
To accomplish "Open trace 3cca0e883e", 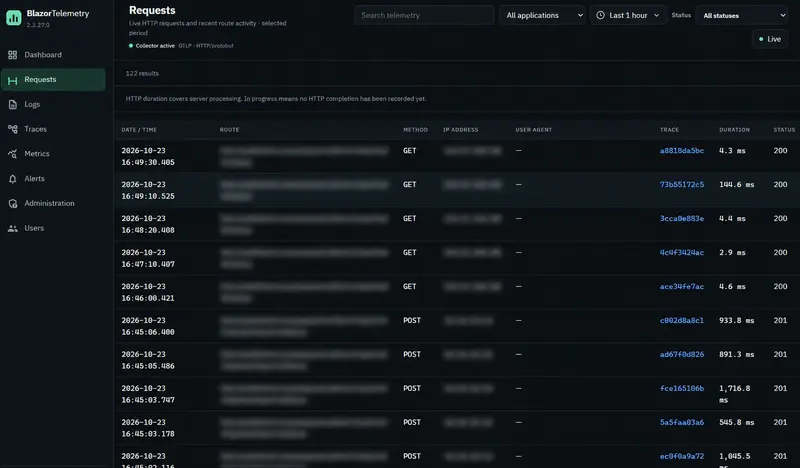I will coord(682,218).
